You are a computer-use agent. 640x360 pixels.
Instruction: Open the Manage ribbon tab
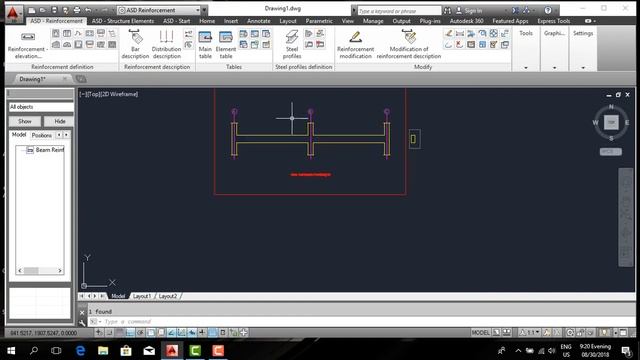point(373,21)
